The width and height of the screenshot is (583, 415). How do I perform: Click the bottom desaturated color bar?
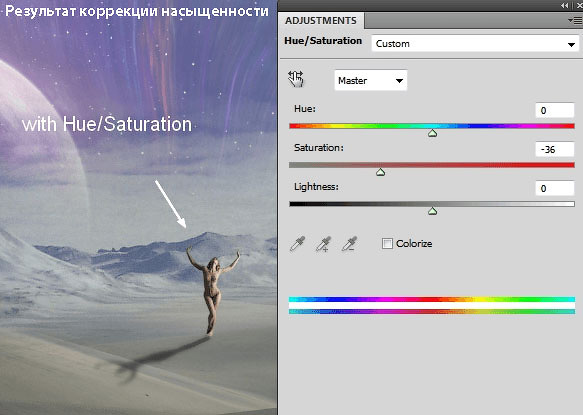(x=432, y=312)
